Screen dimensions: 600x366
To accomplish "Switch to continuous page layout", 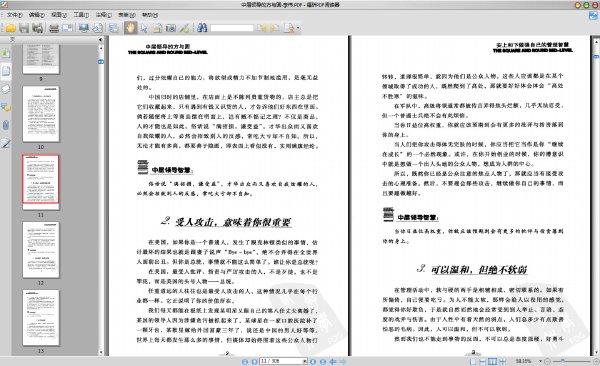I will 483,361.
